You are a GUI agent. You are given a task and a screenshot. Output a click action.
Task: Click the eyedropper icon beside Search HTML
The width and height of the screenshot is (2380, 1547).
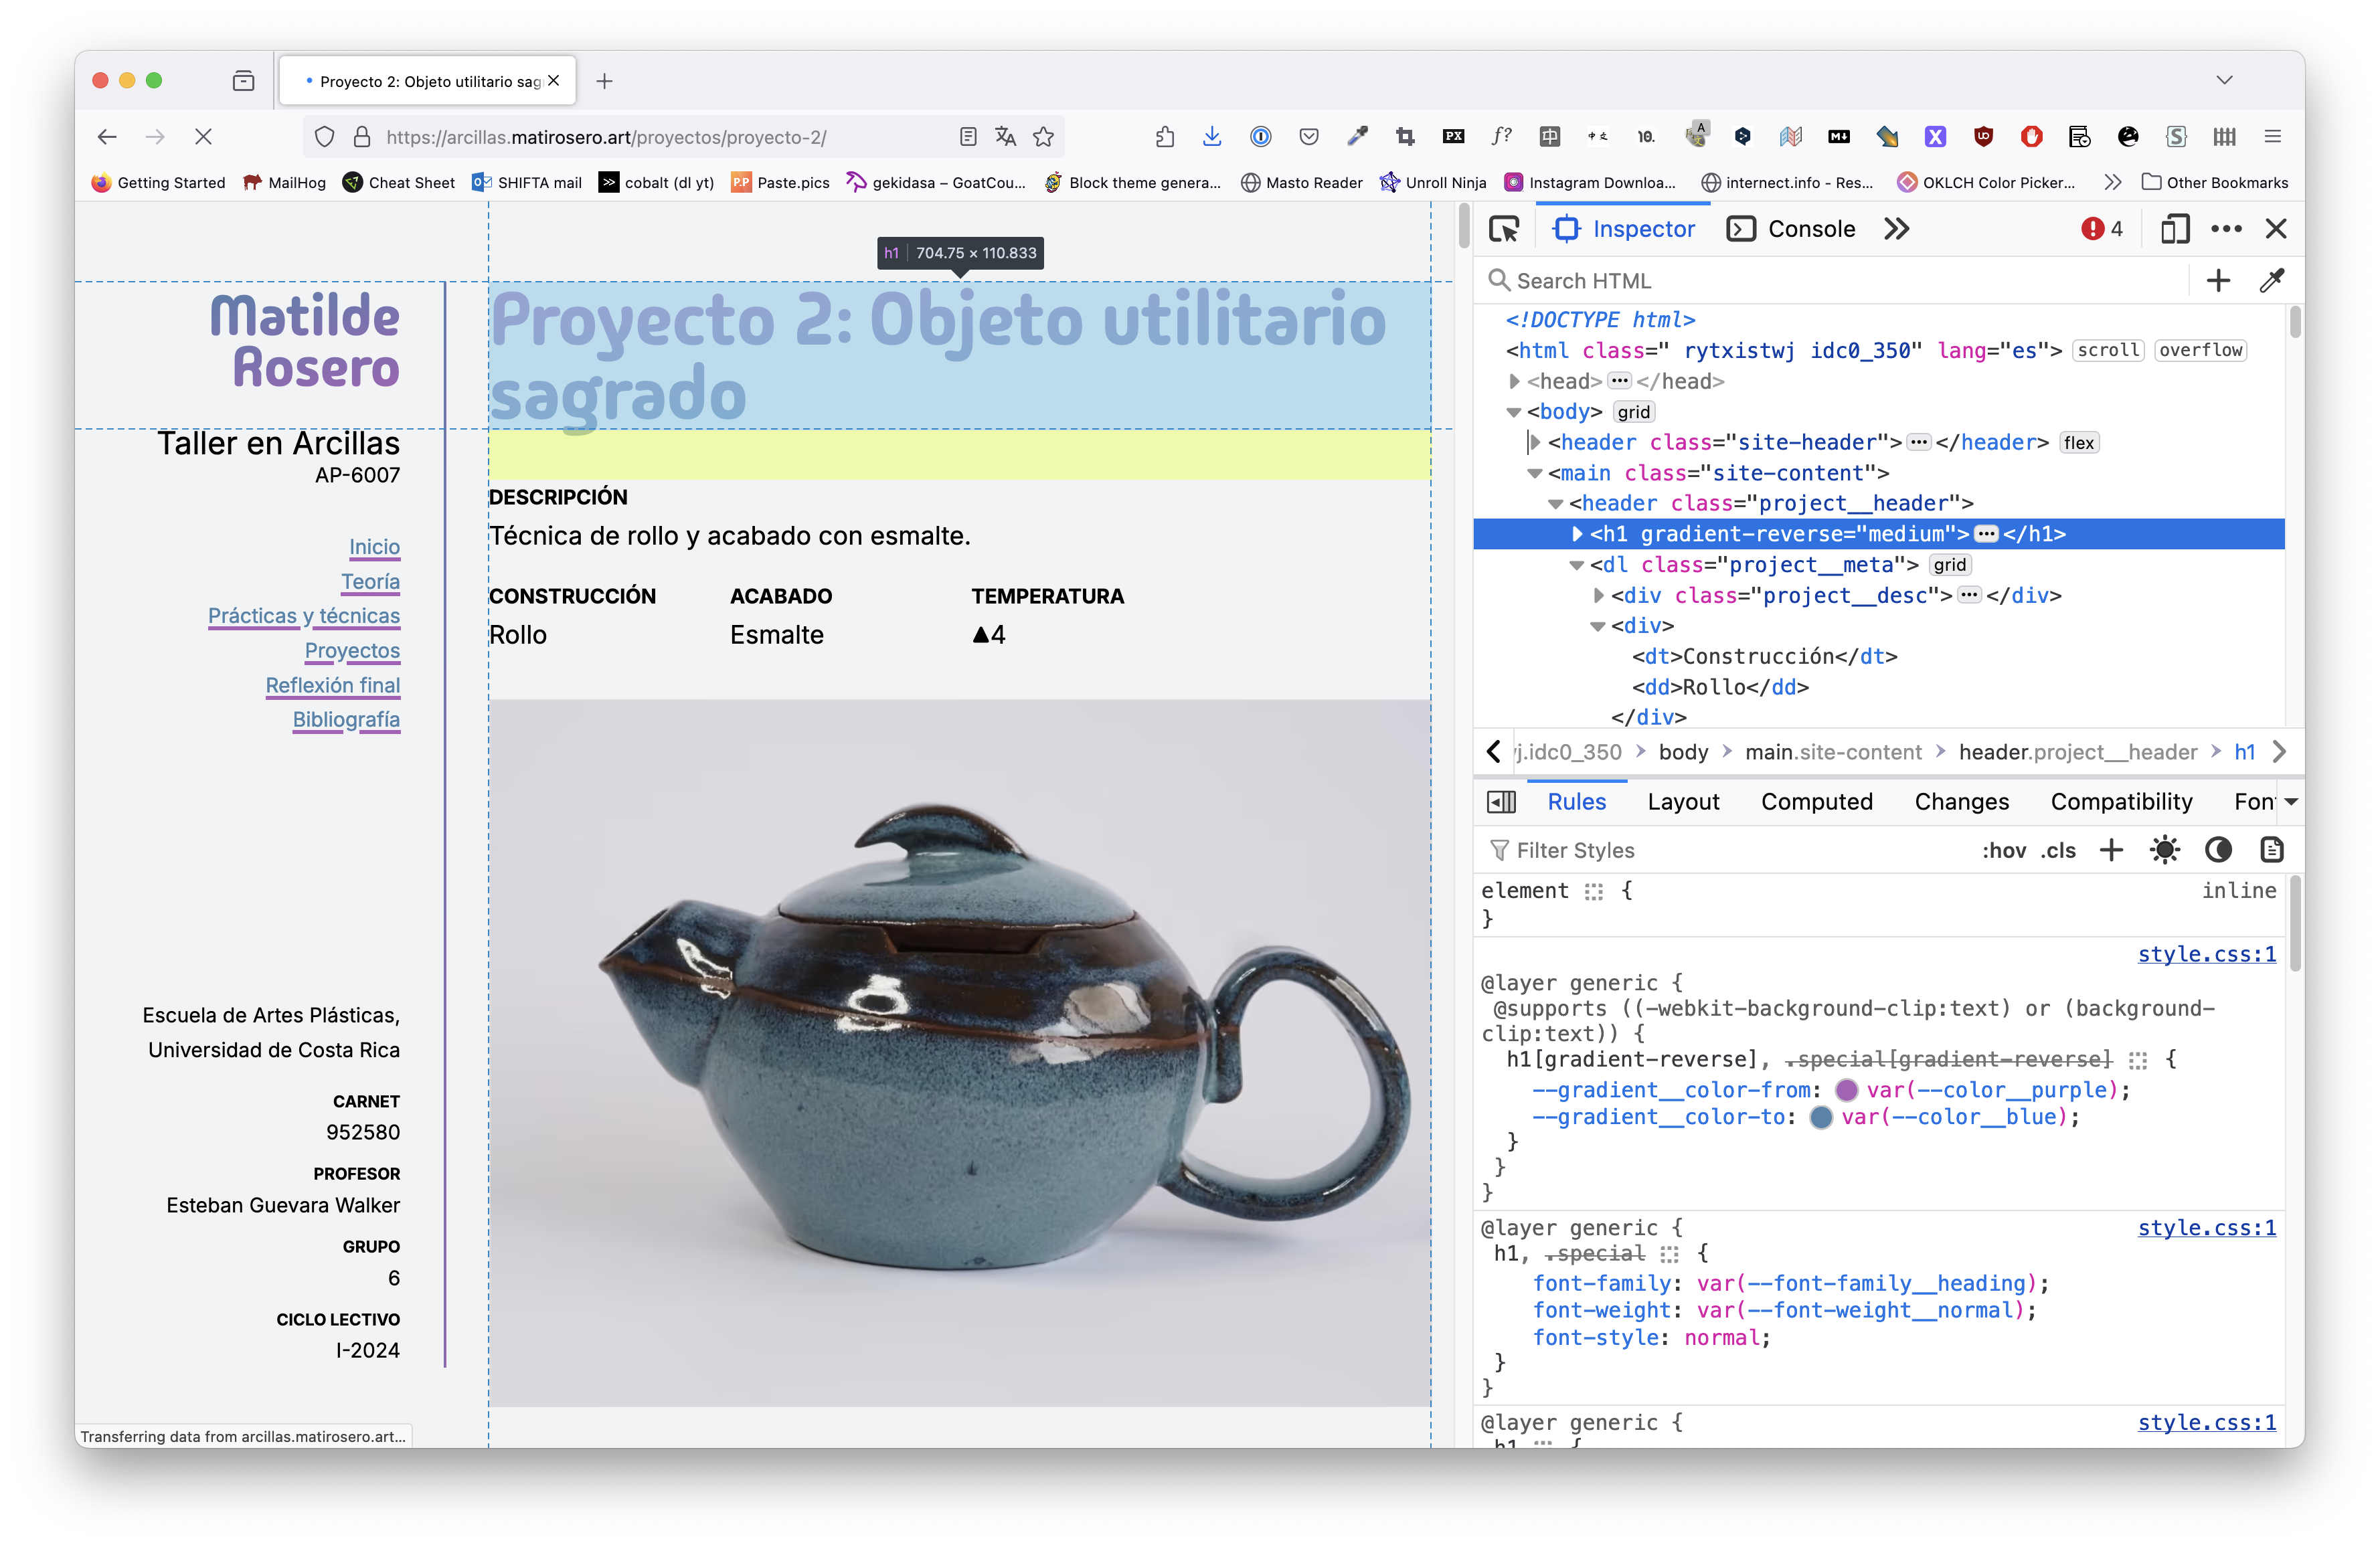click(2271, 281)
